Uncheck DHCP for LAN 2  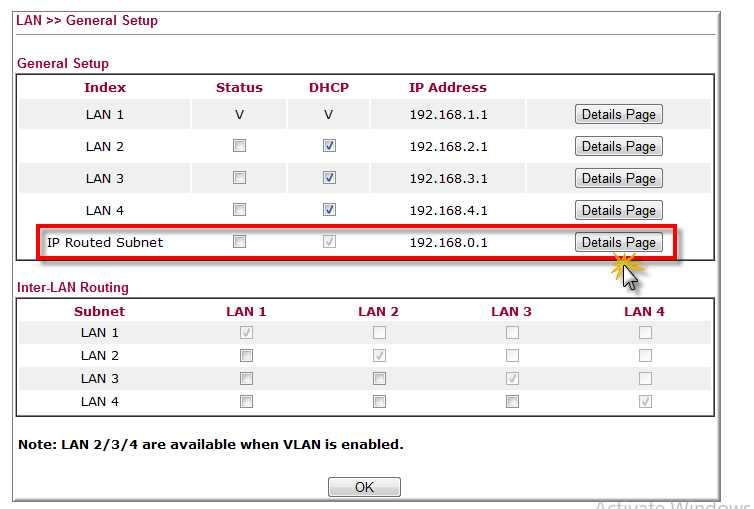coord(329,146)
